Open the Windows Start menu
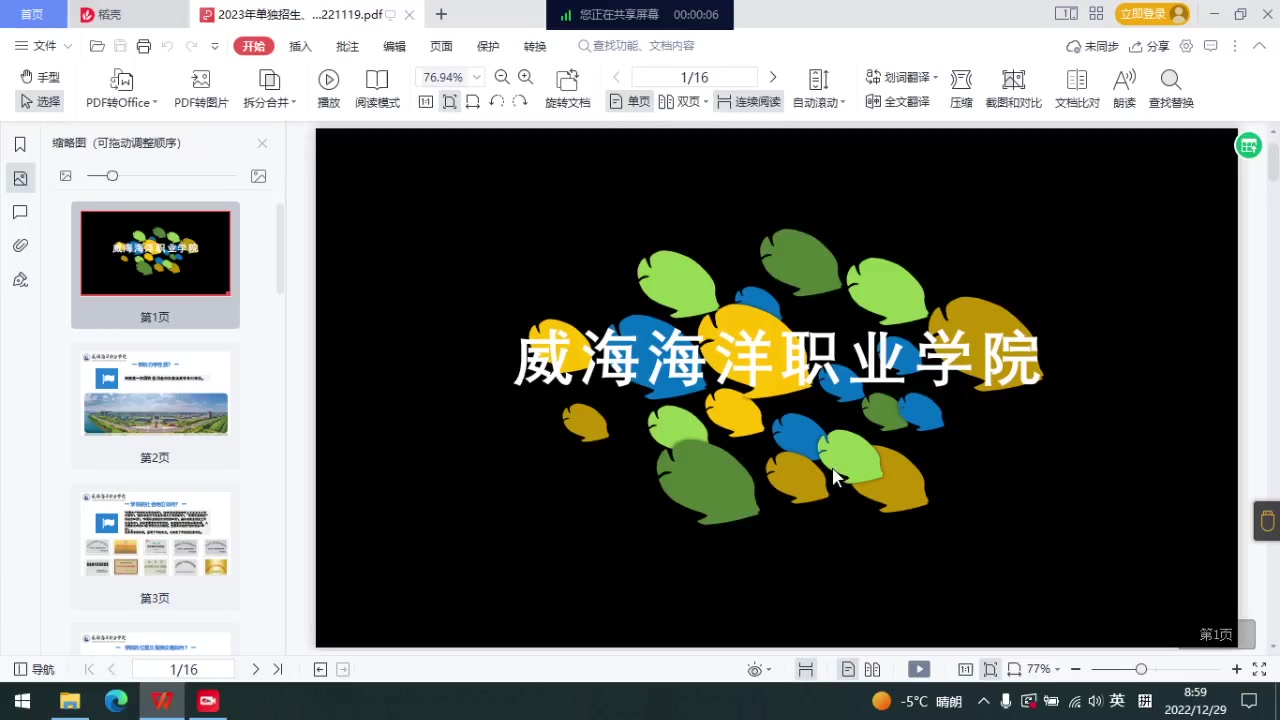Viewport: 1280px width, 720px height. pos(22,701)
